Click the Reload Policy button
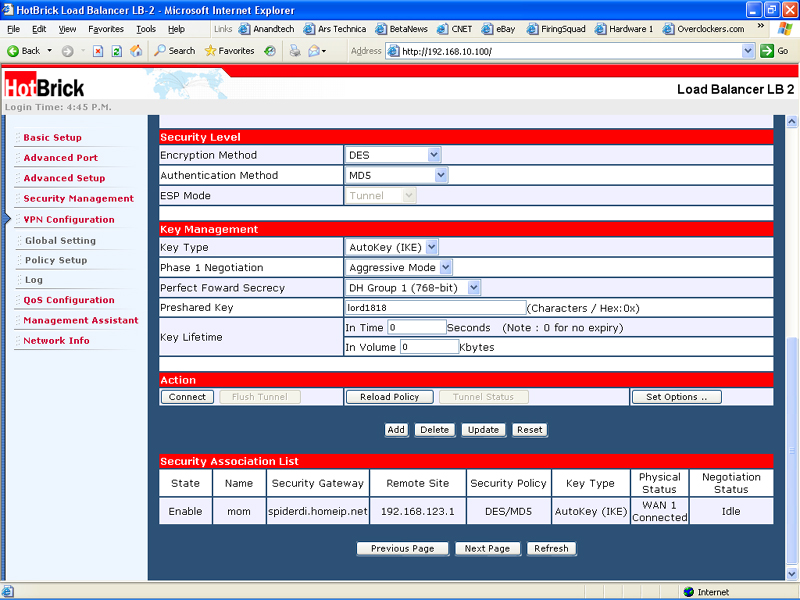 pos(390,397)
